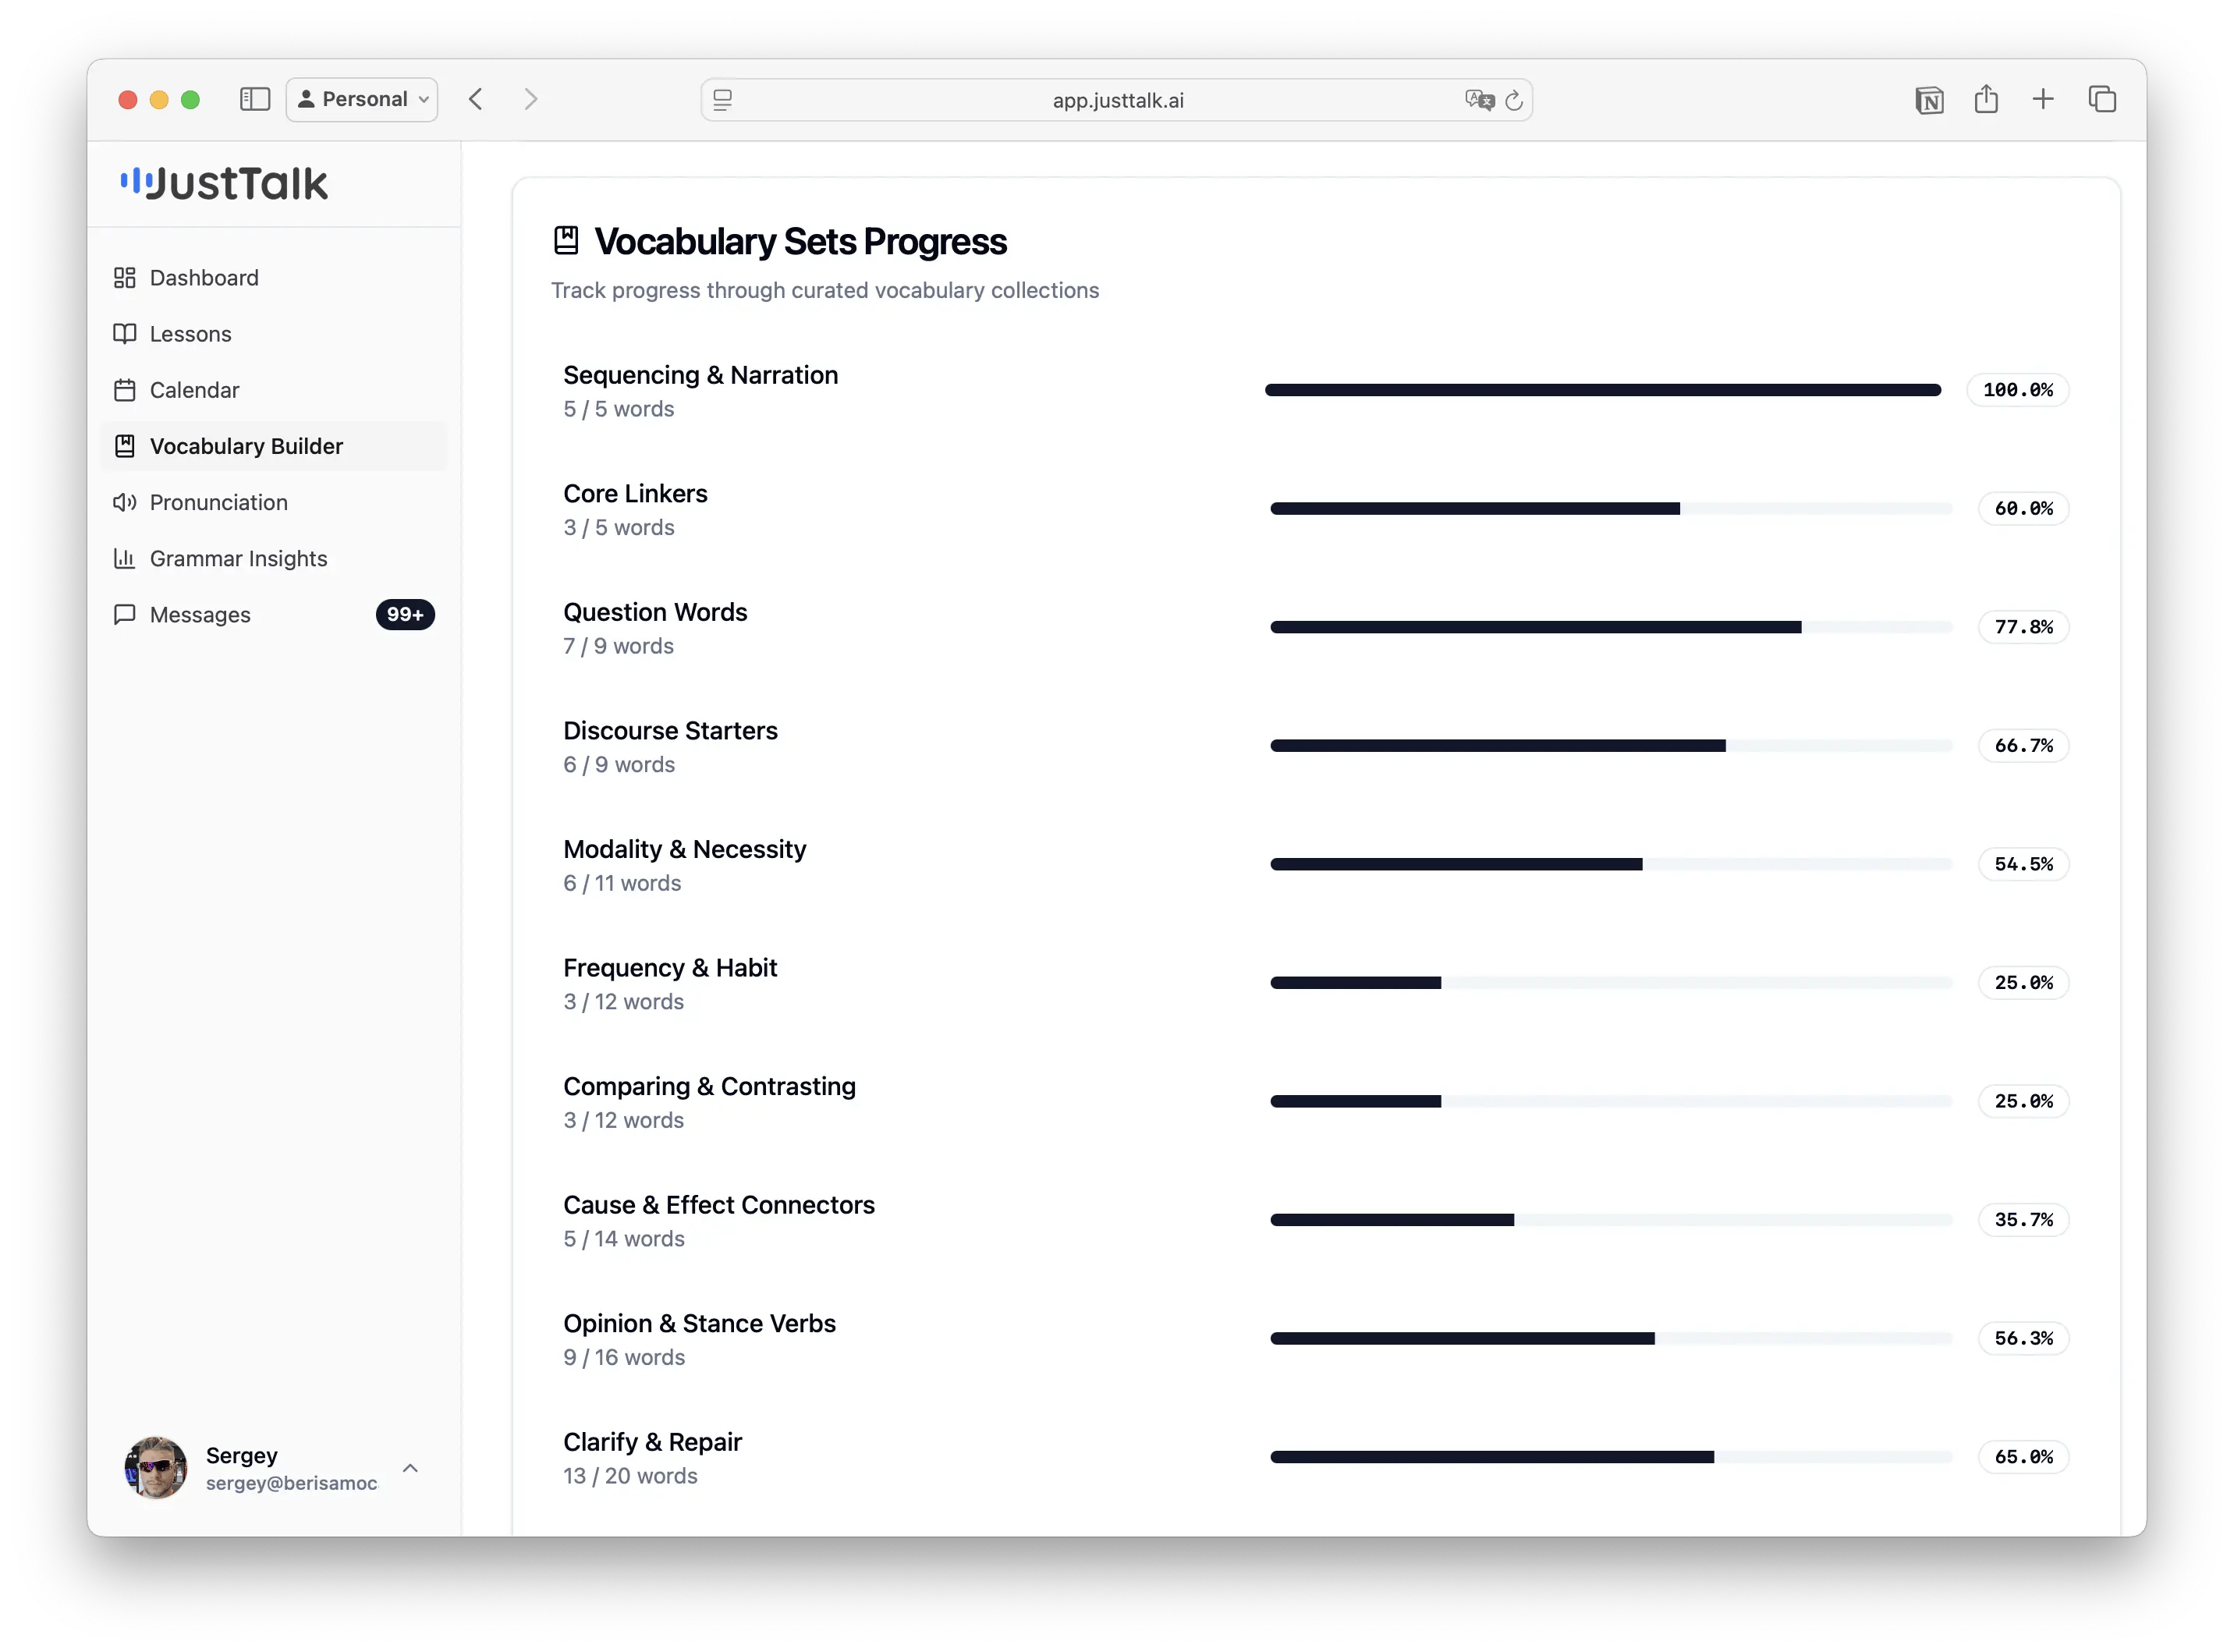This screenshot has height=1652, width=2234.
Task: Click the Pronunciation speaker icon
Action: (124, 502)
